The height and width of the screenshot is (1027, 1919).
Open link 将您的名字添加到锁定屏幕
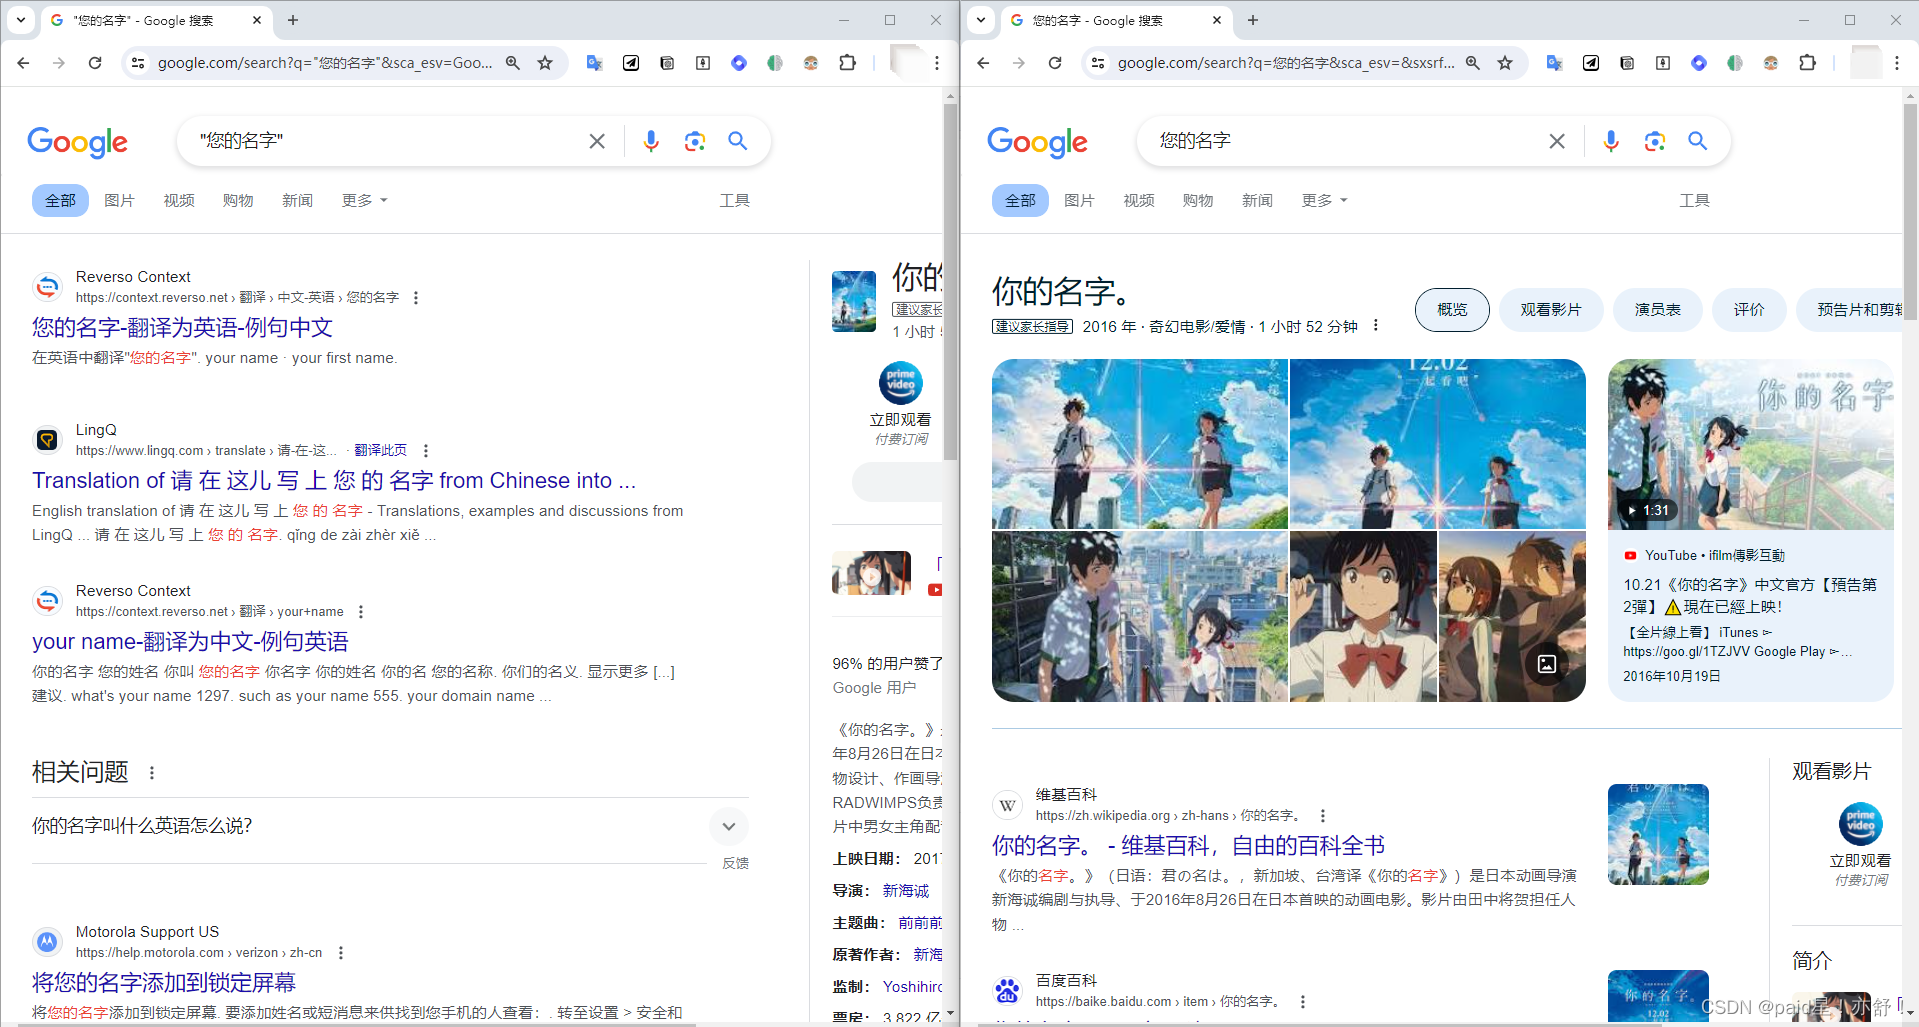(x=164, y=983)
